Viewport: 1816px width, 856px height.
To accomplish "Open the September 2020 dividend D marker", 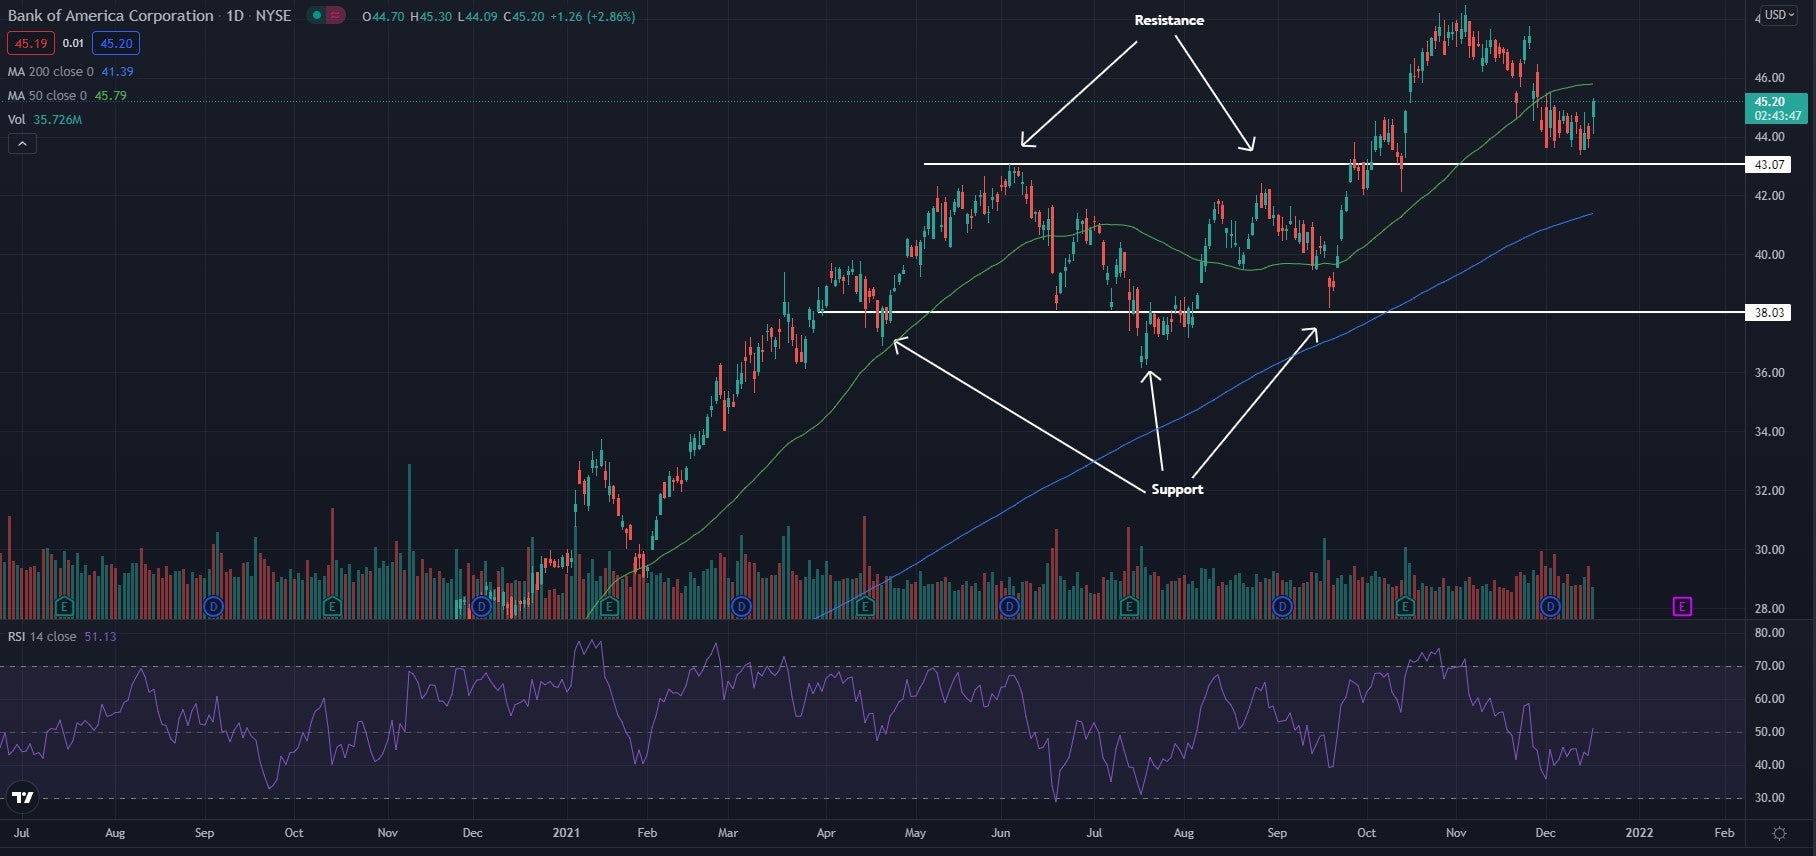I will point(212,606).
